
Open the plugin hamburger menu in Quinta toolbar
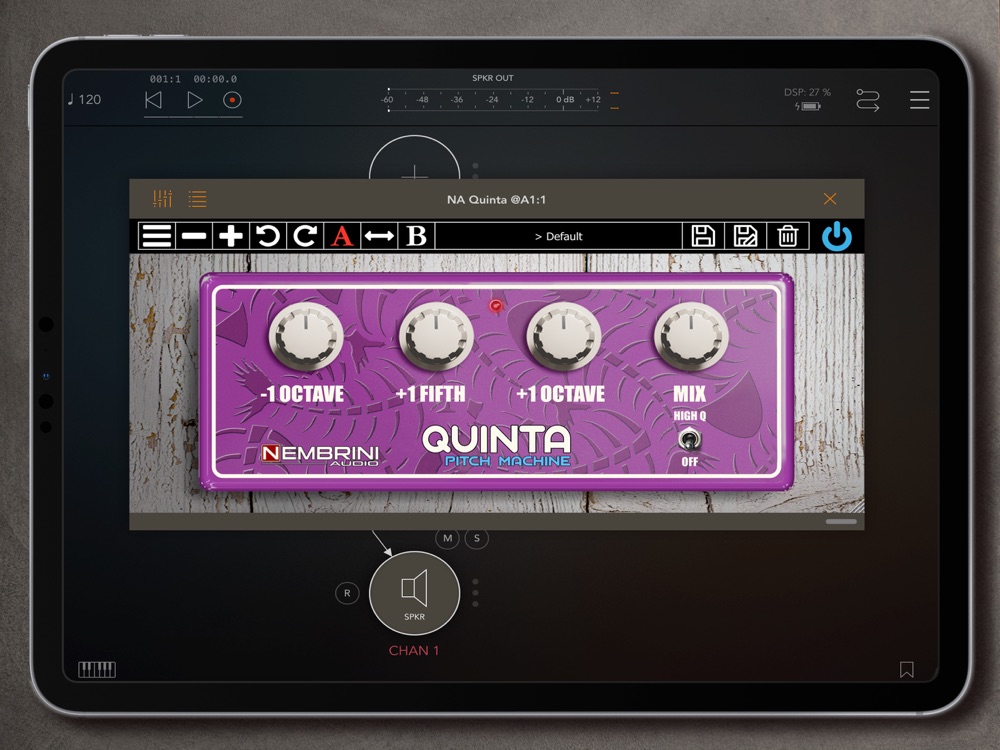click(x=157, y=236)
